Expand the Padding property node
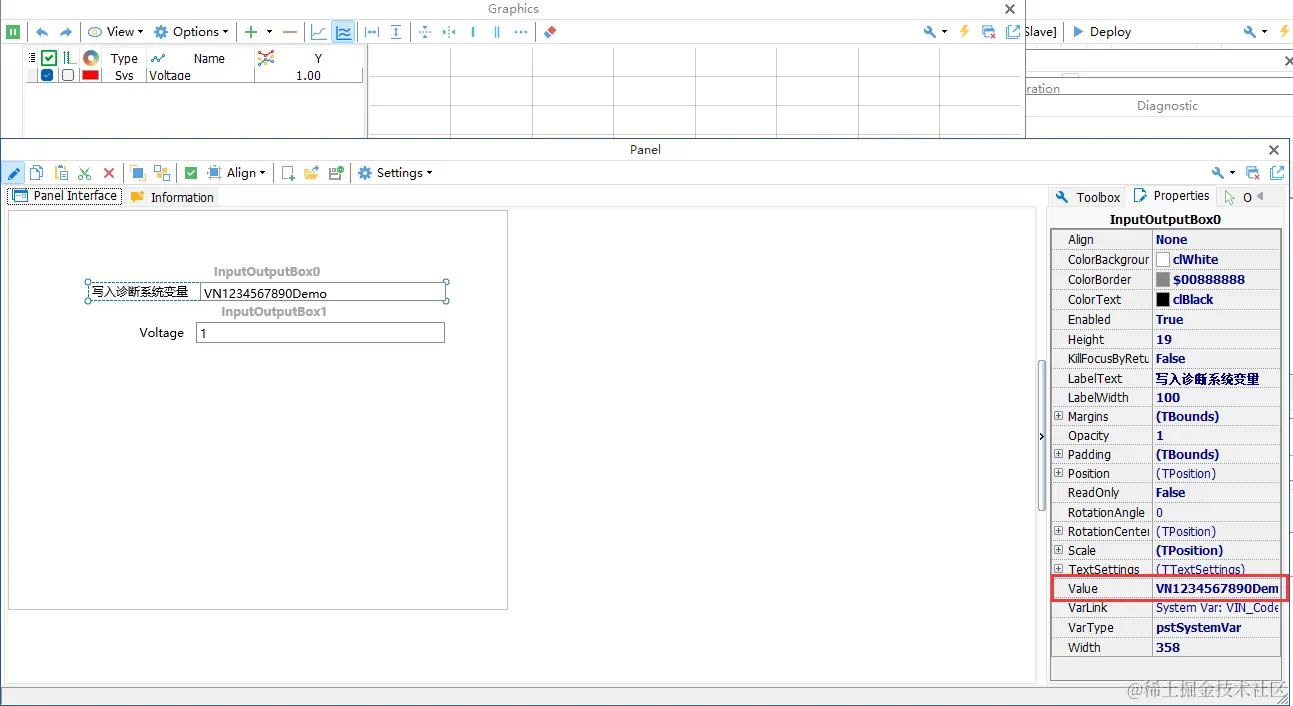Image resolution: width=1293 pixels, height=706 pixels. 1059,454
